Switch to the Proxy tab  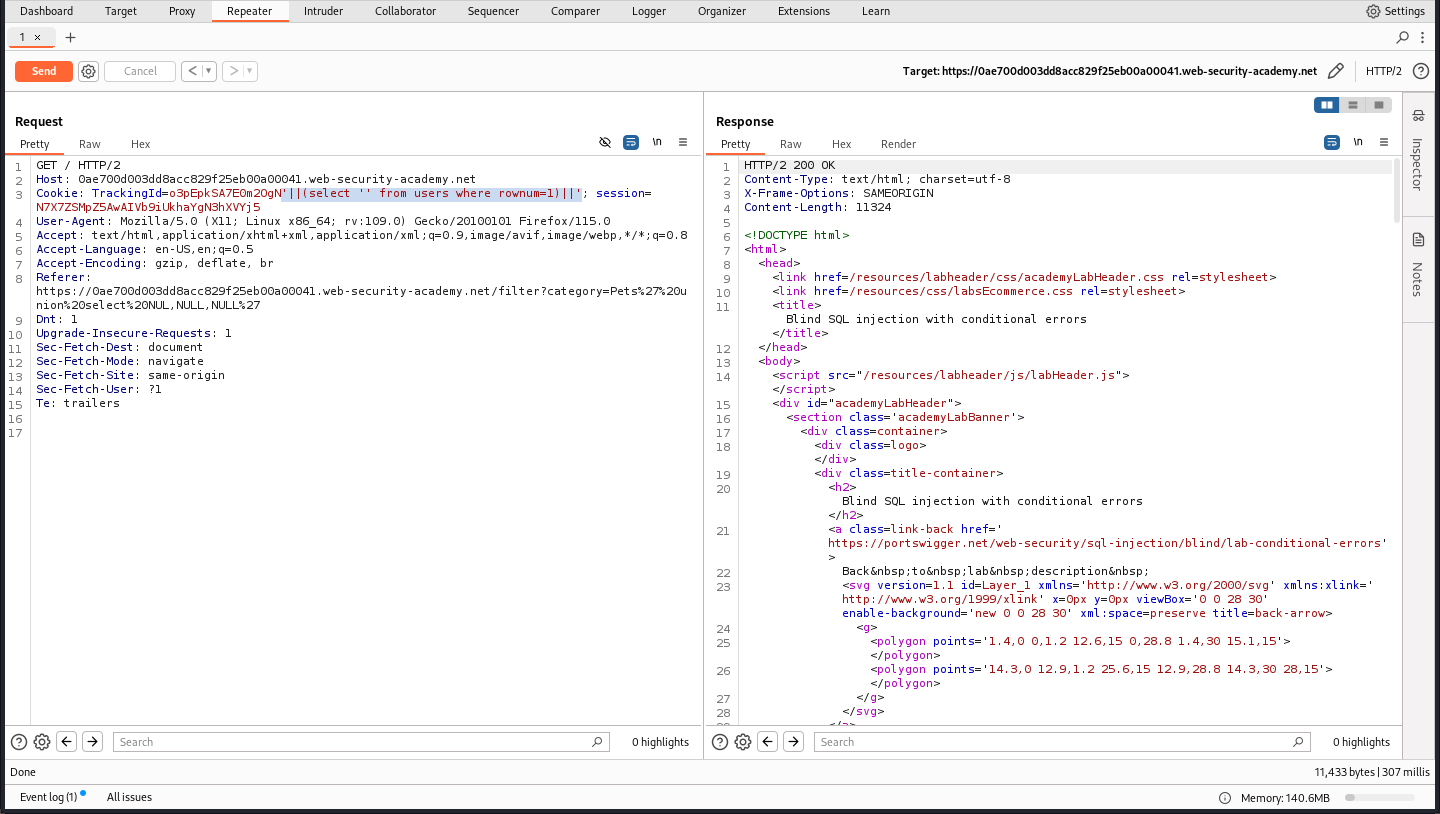tap(182, 11)
